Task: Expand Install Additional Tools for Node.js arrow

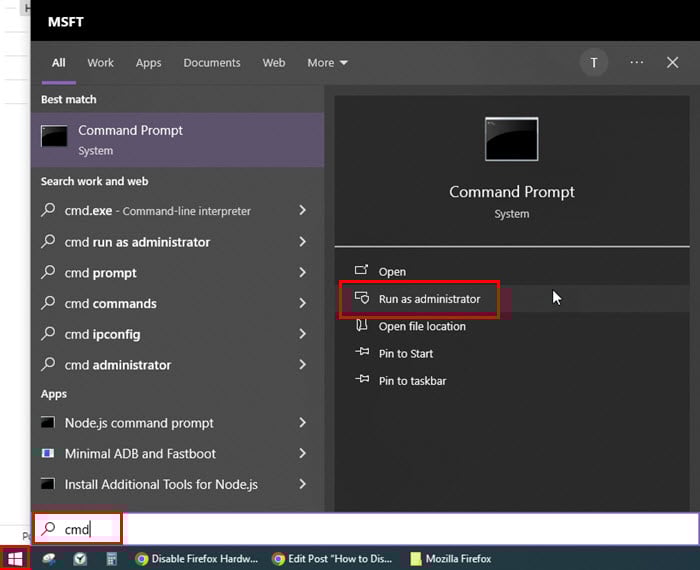Action: click(x=302, y=485)
